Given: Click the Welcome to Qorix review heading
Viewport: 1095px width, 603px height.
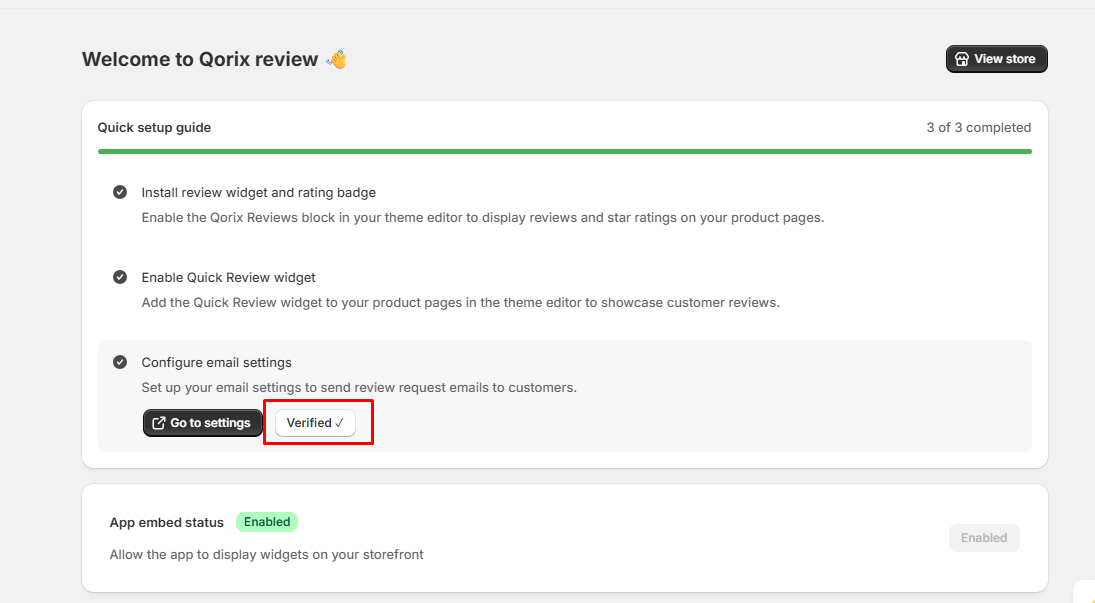Looking at the screenshot, I should tap(200, 59).
